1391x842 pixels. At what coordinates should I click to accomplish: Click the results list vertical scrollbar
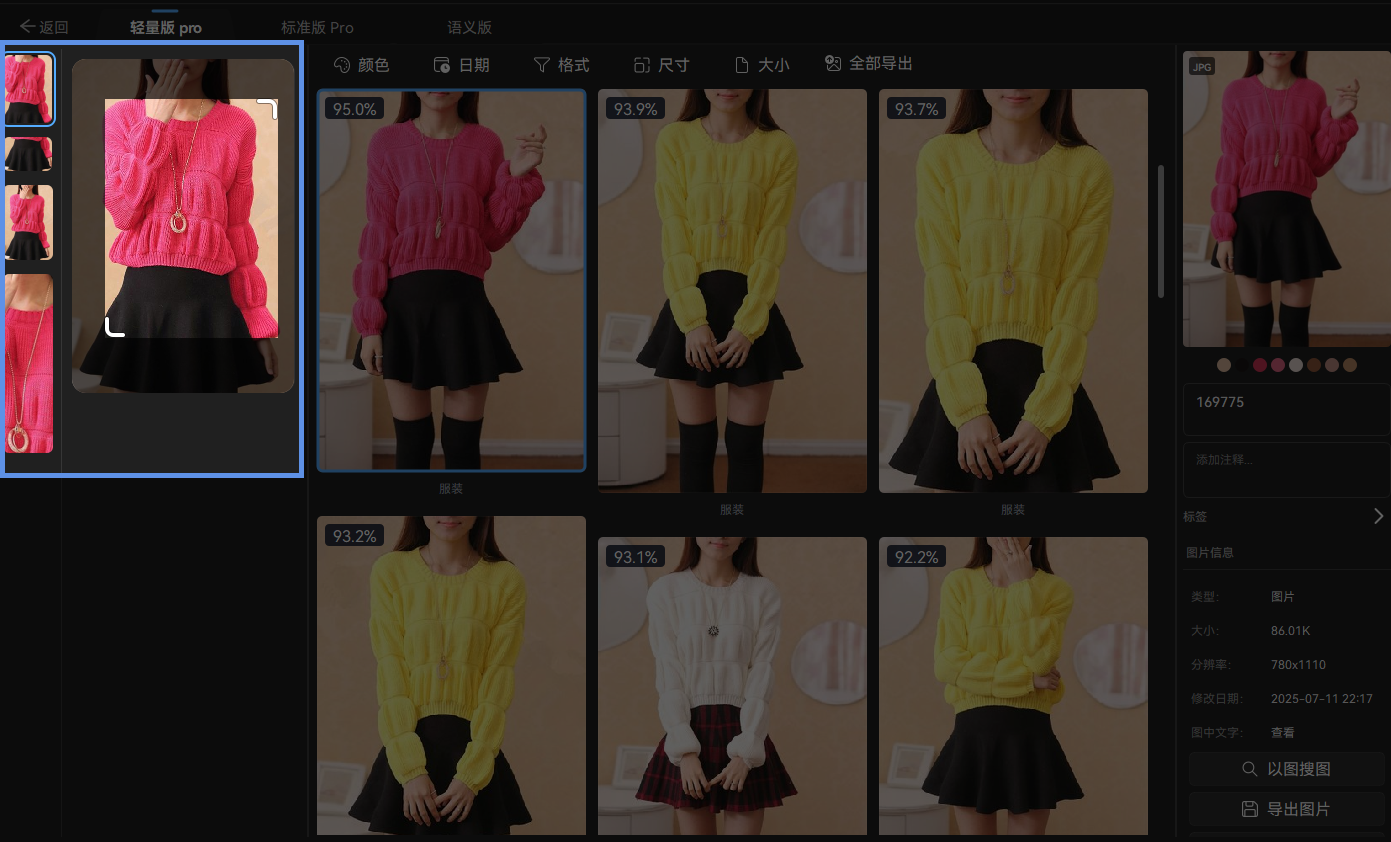point(1160,231)
